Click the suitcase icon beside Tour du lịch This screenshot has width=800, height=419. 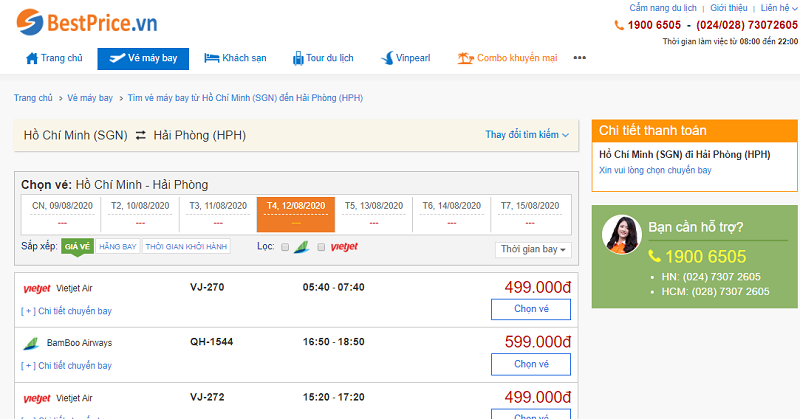click(298, 59)
